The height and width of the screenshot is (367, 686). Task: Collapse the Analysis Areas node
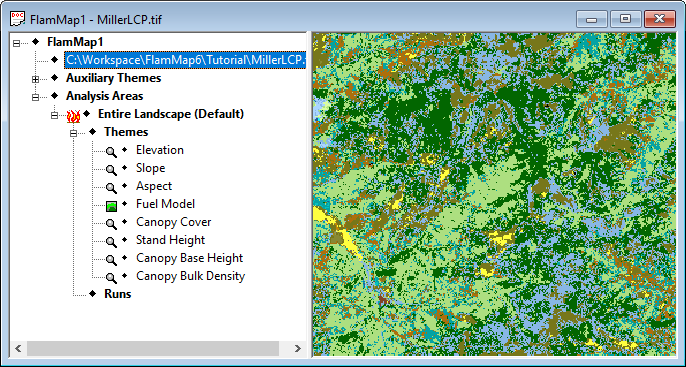pos(35,97)
